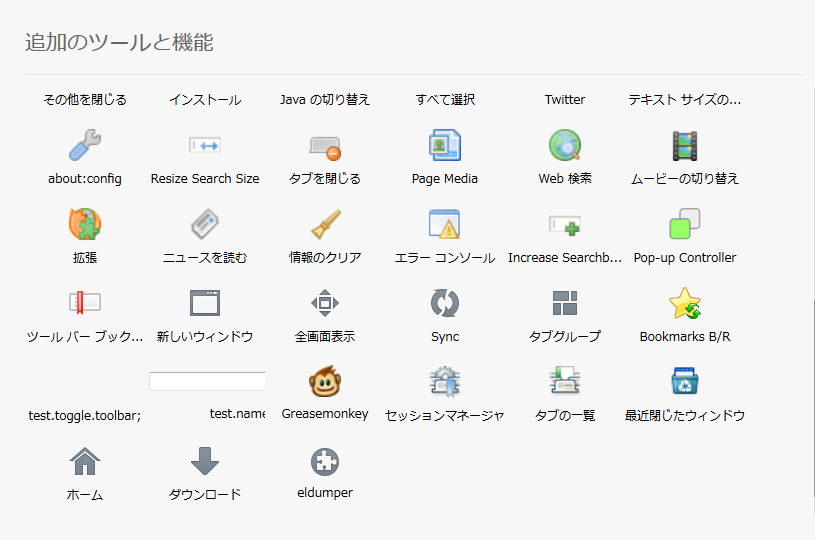Select the ムービーの切り替え film icon
The width and height of the screenshot is (815, 540).
click(685, 146)
